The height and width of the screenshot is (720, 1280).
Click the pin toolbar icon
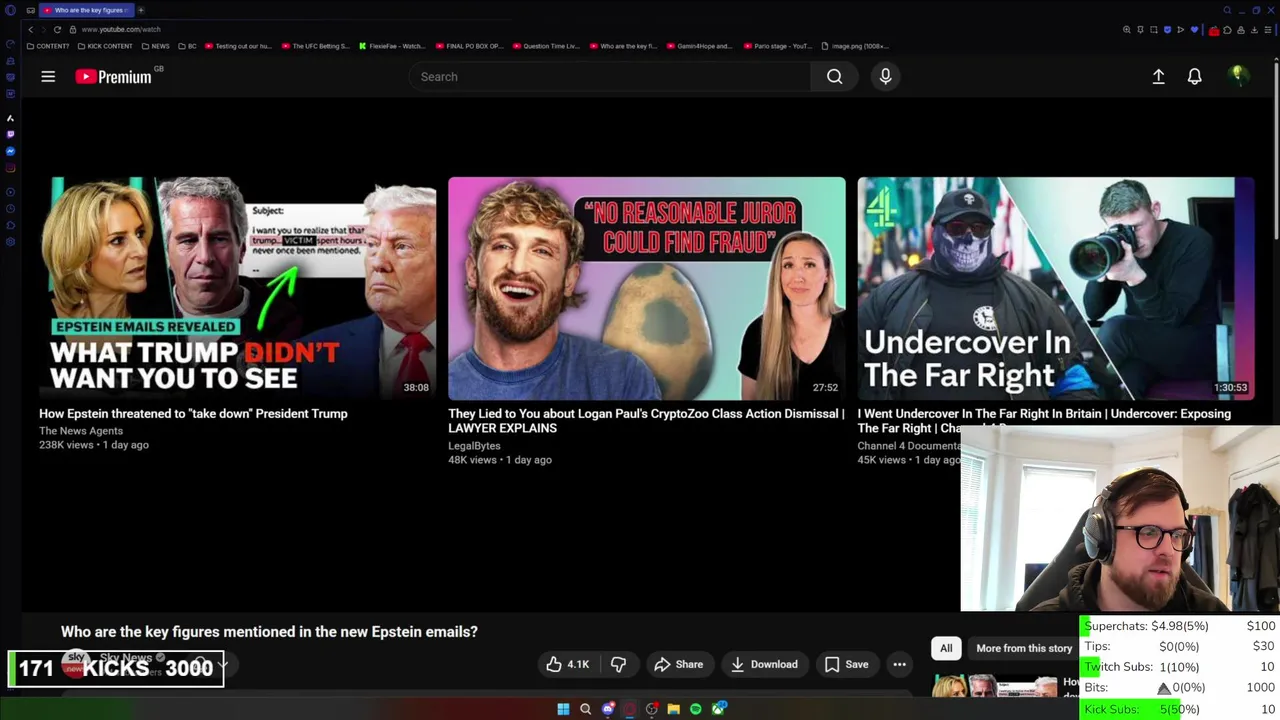point(1140,30)
